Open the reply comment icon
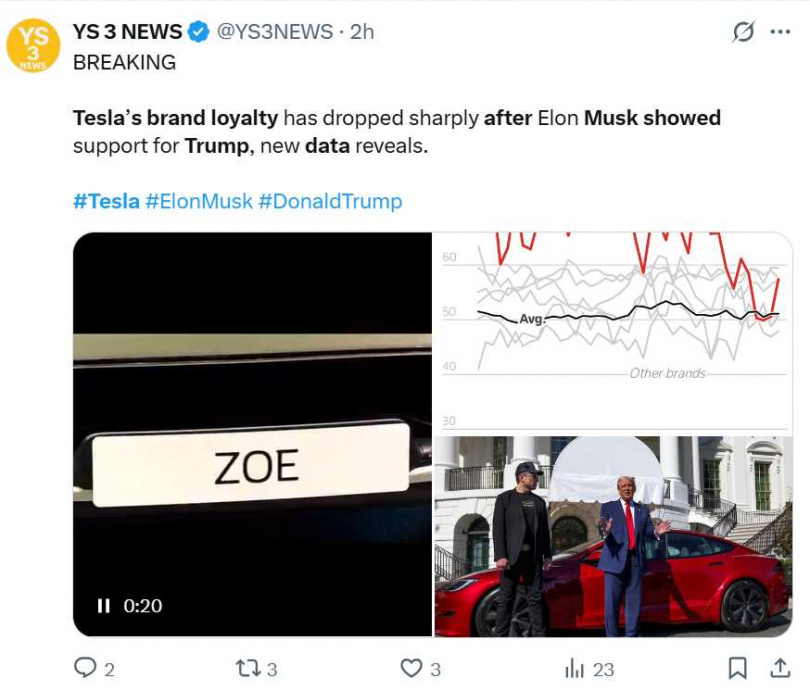 tap(85, 668)
